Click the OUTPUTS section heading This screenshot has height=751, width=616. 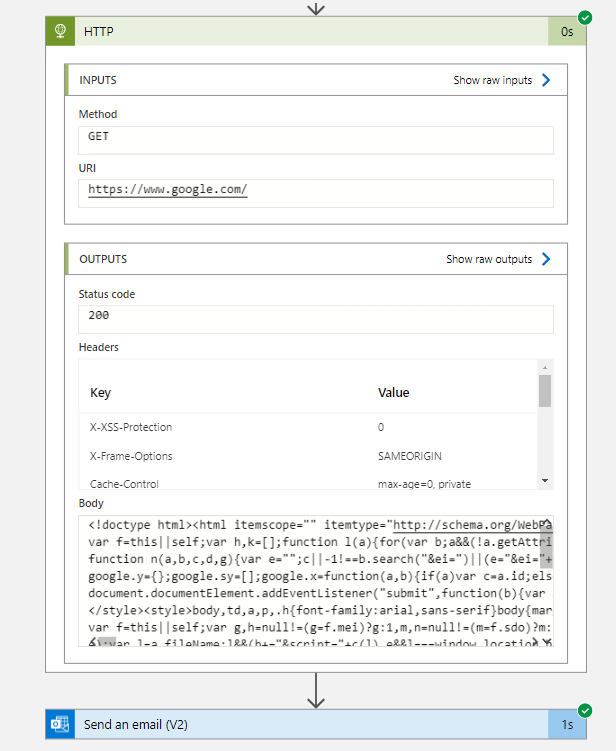coord(103,259)
